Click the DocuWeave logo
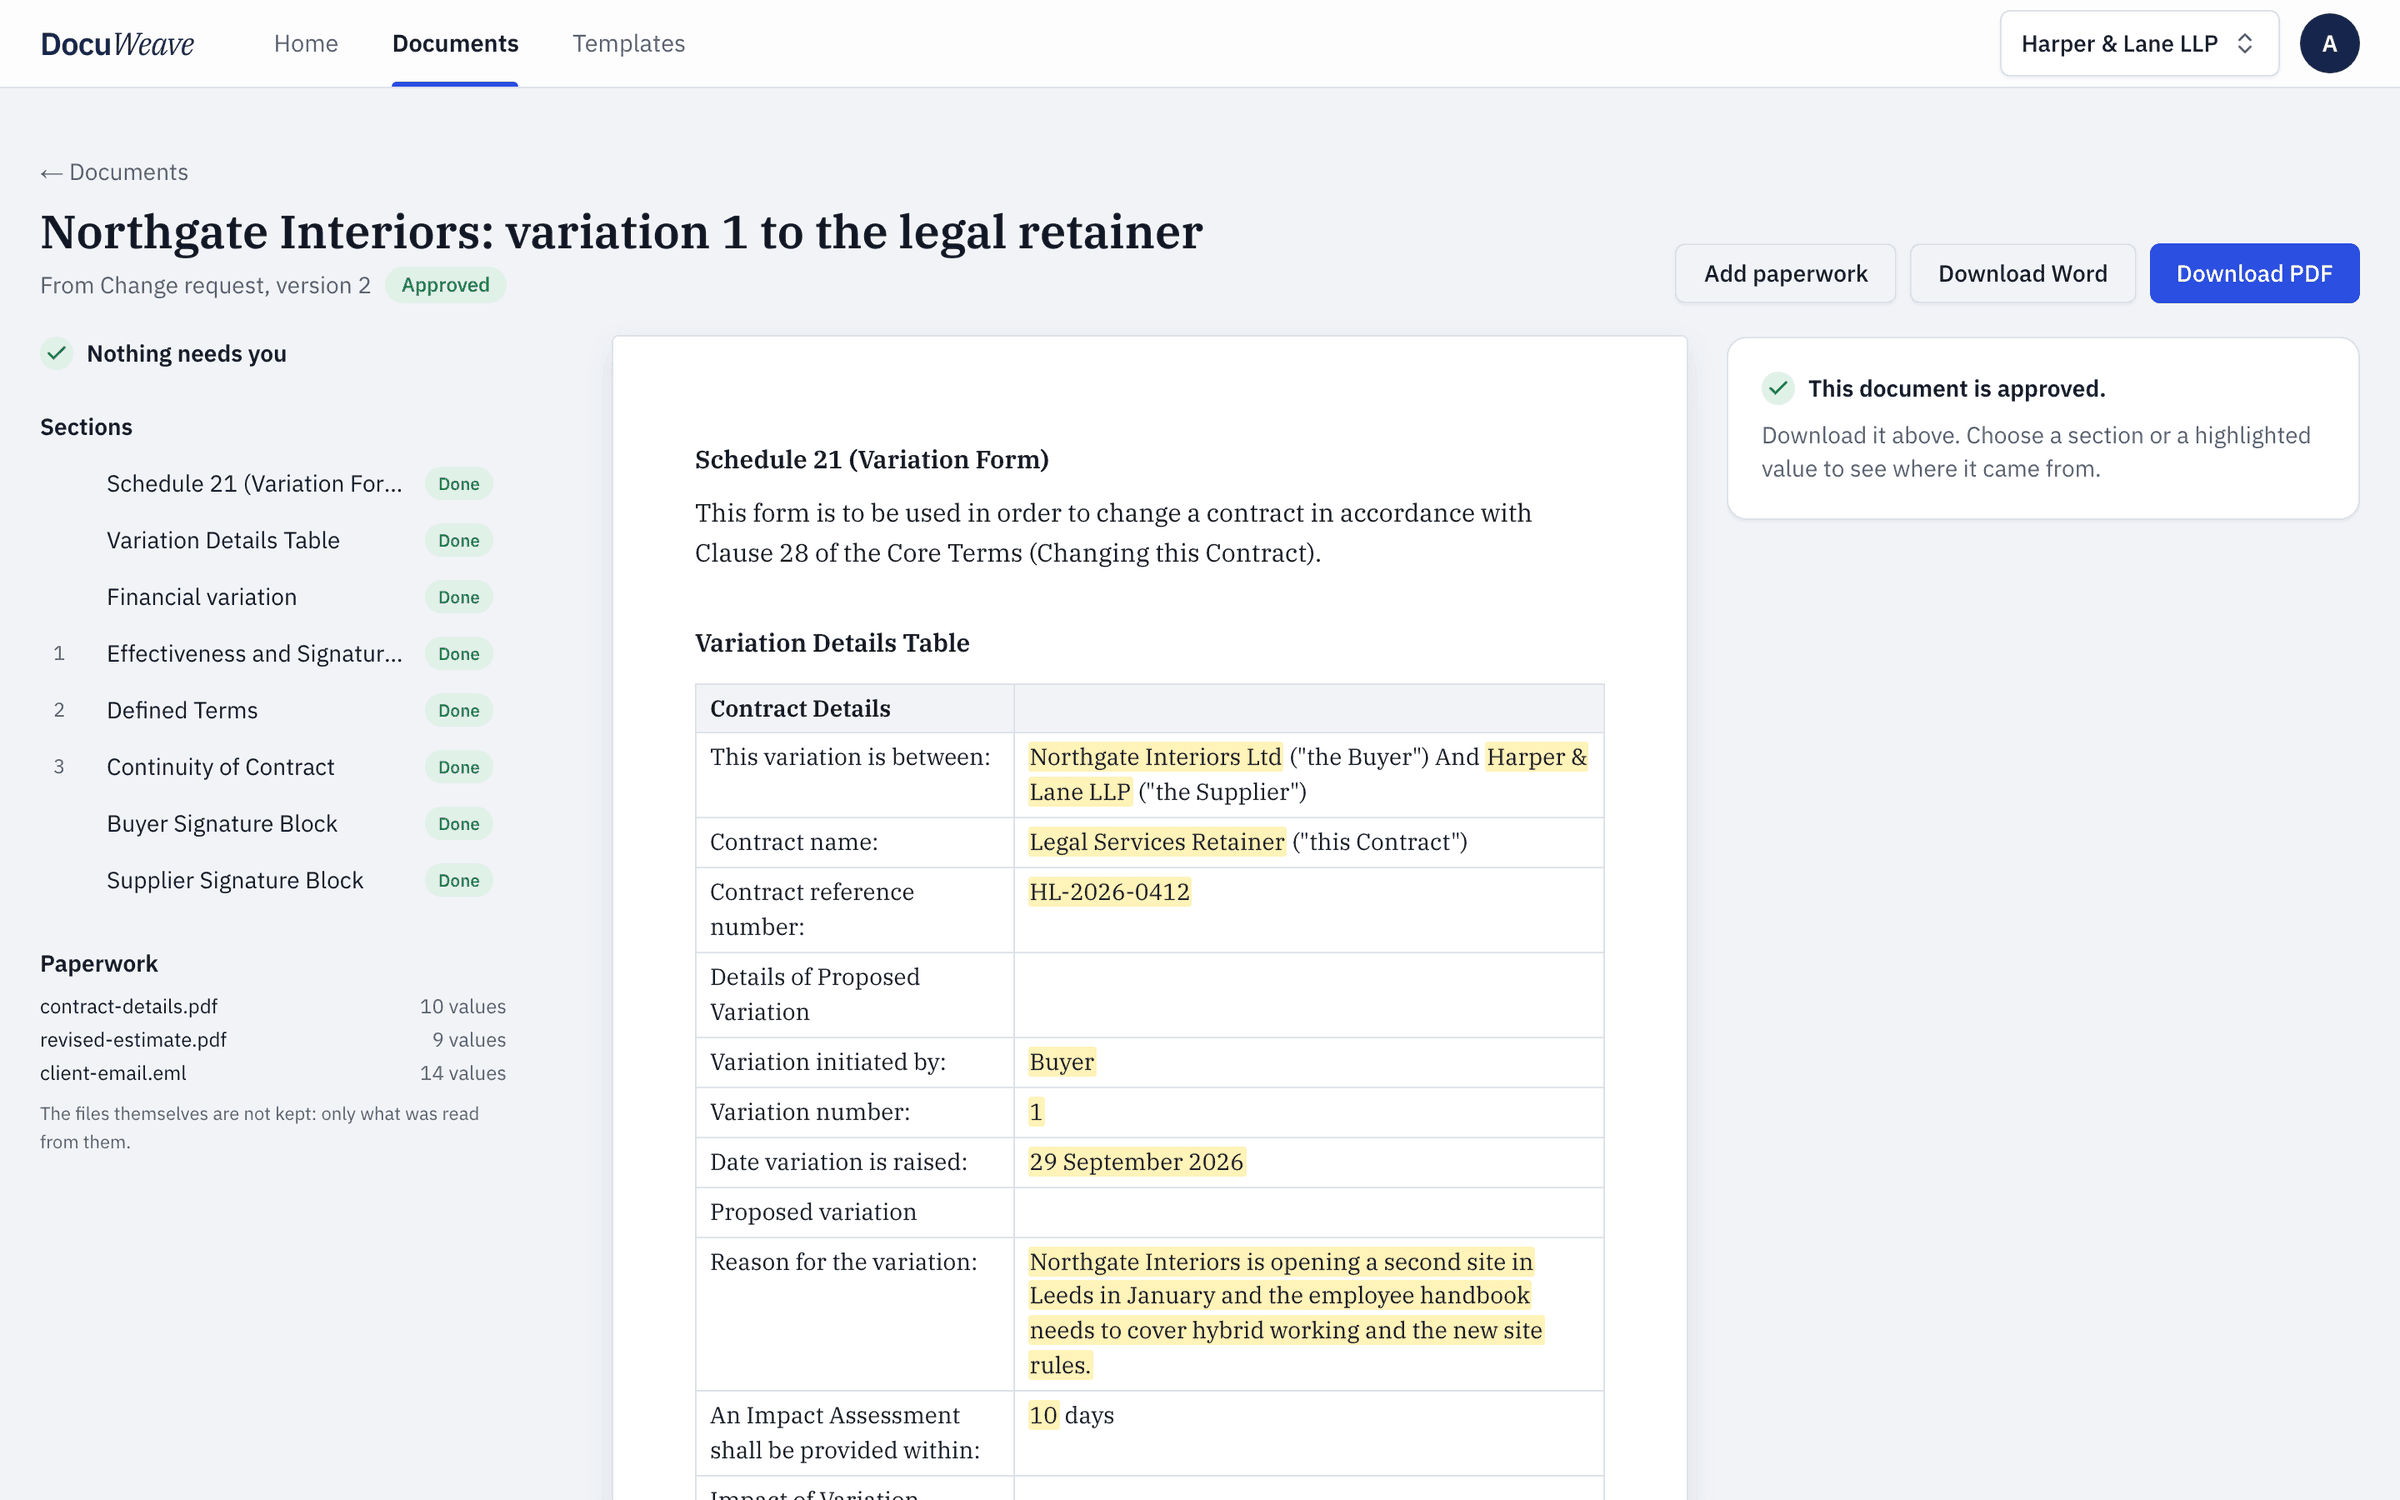This screenshot has height=1500, width=2400. (117, 43)
